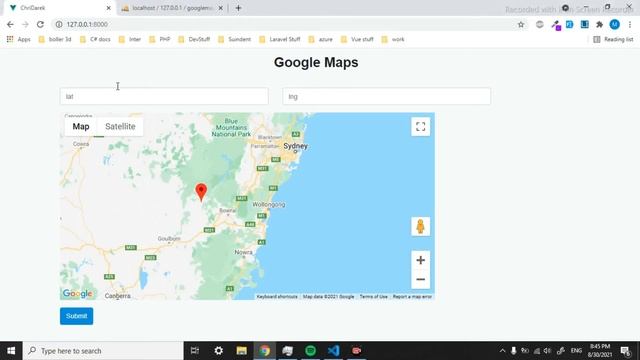
Task: Click the site info icon in address bar
Action: coord(59,24)
